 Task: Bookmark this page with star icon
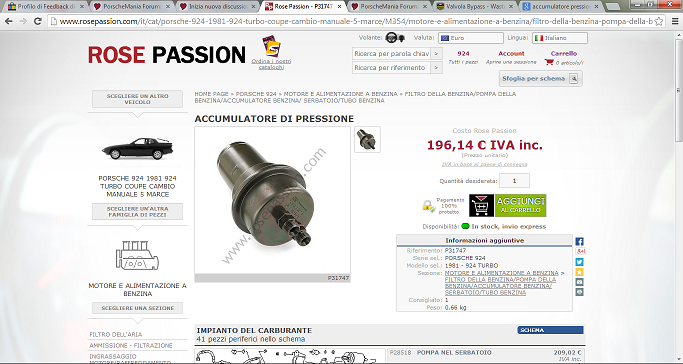tap(659, 21)
